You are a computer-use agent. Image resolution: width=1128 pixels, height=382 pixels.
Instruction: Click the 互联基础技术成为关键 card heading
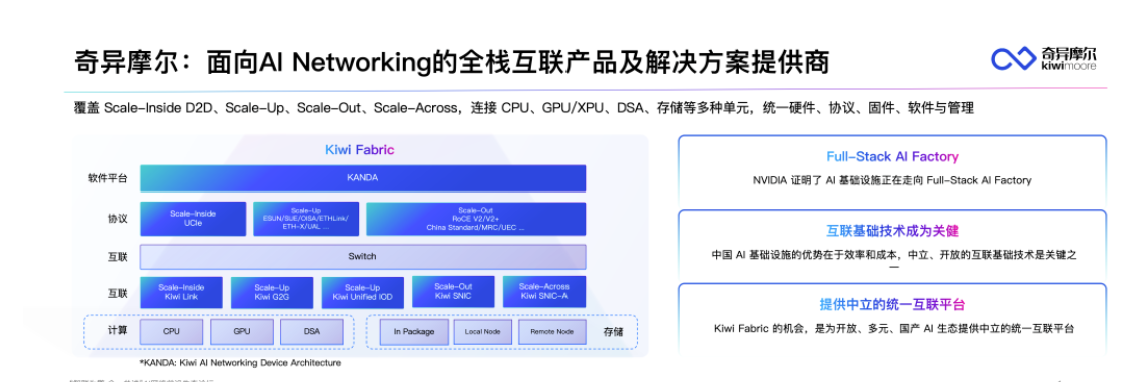(892, 232)
